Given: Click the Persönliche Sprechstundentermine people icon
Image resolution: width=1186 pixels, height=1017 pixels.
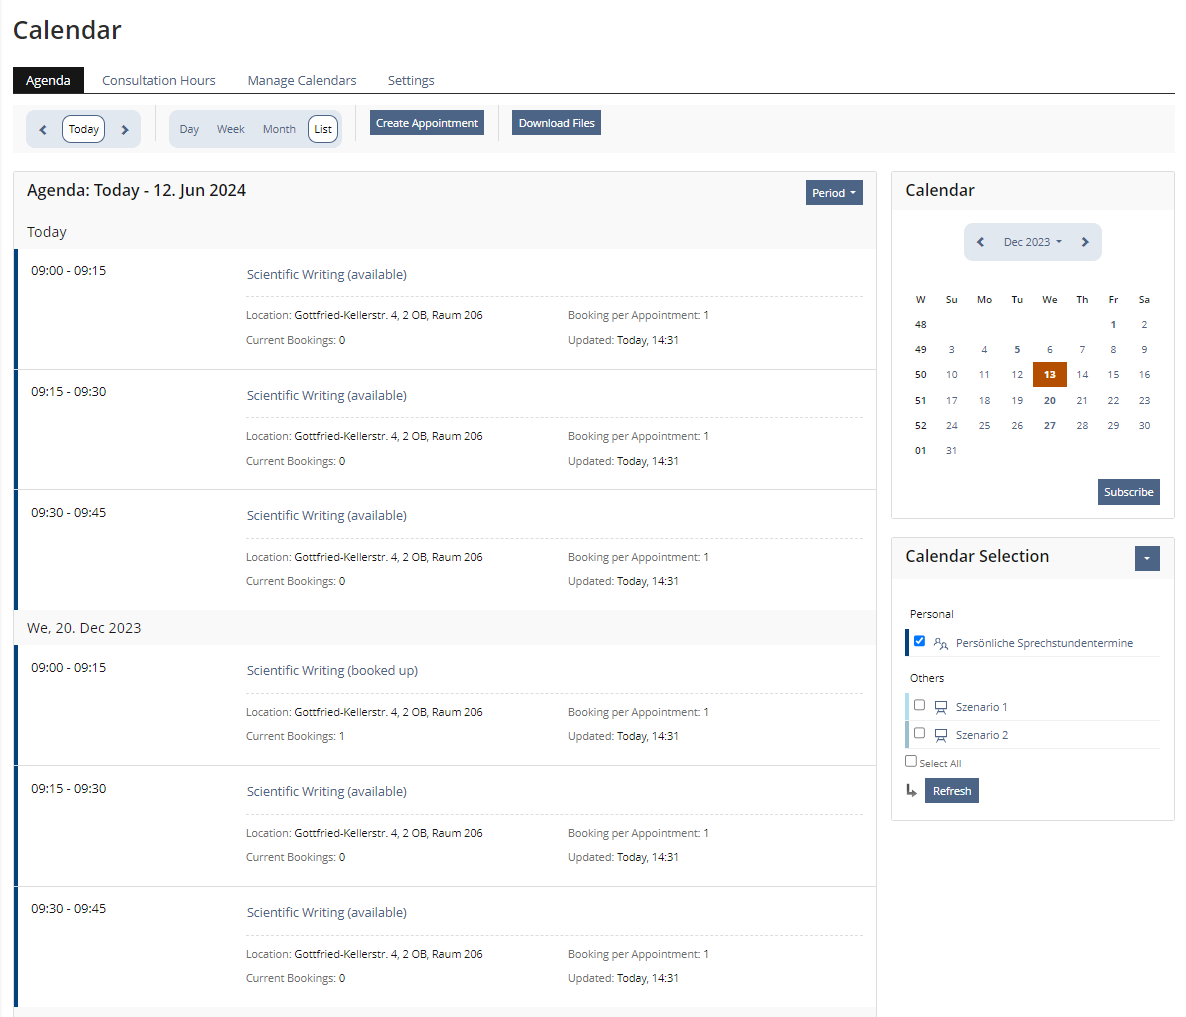Looking at the screenshot, I should (940, 643).
